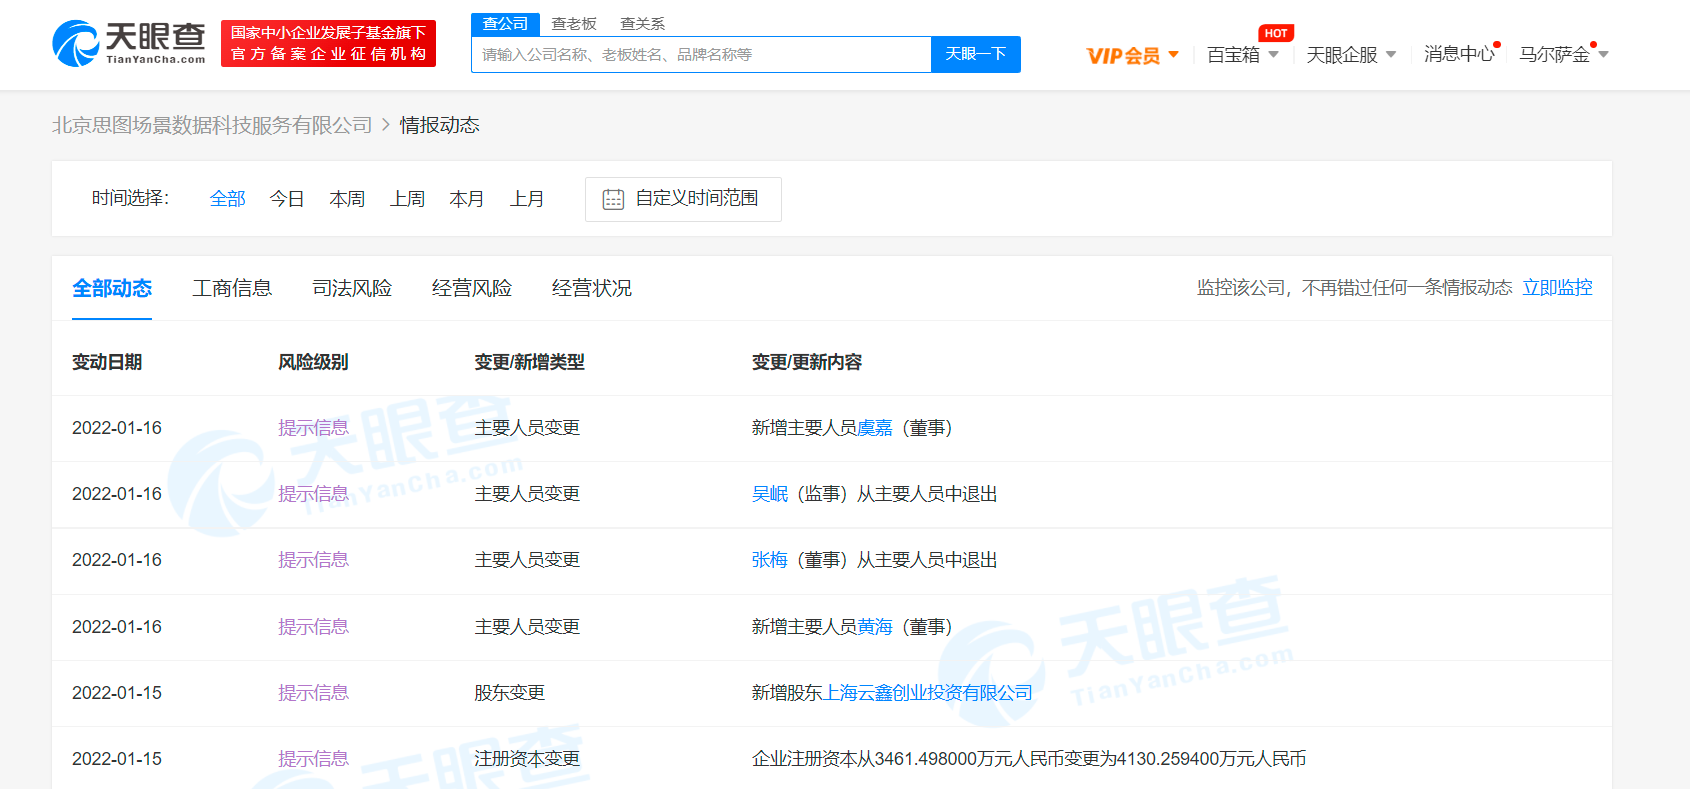Click the 天眼一下 search button
1690x789 pixels.
976,54
